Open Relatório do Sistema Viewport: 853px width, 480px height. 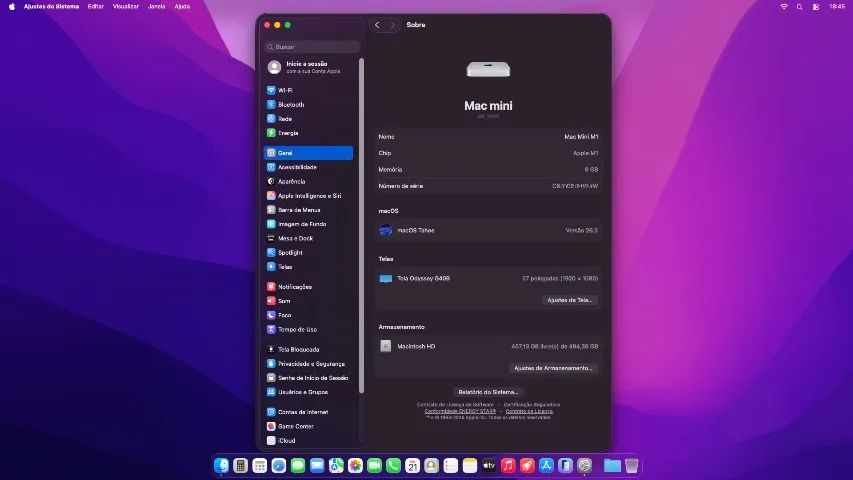(x=488, y=392)
